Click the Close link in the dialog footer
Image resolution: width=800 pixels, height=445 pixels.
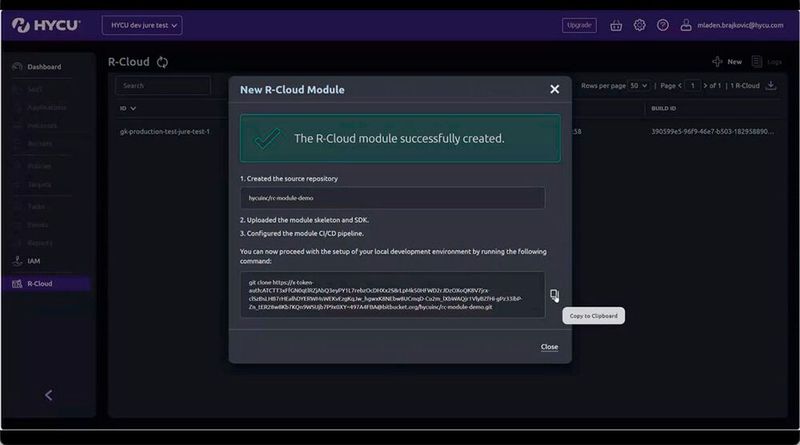point(549,347)
